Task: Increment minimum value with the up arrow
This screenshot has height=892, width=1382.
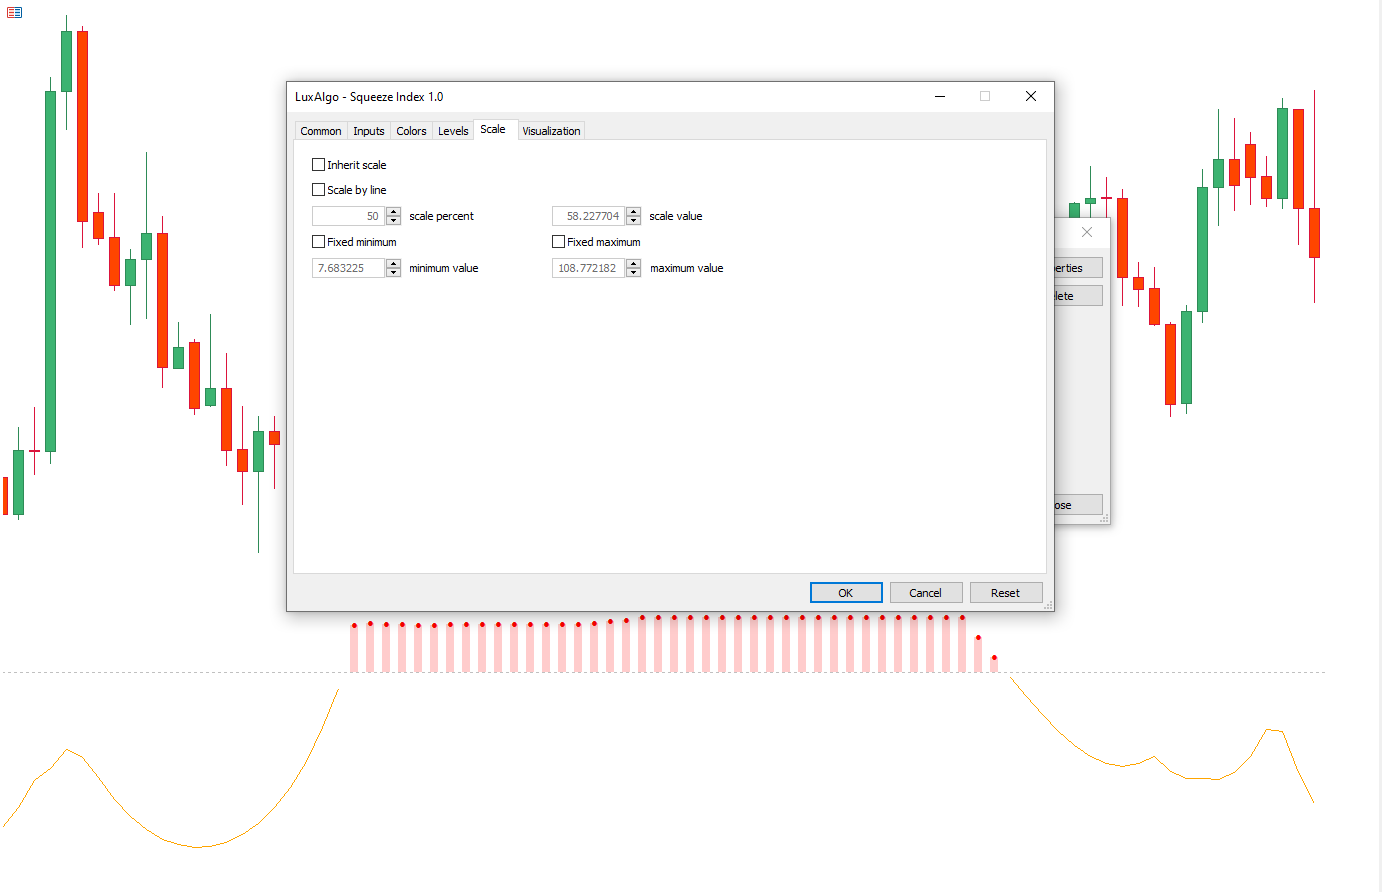Action: click(394, 264)
